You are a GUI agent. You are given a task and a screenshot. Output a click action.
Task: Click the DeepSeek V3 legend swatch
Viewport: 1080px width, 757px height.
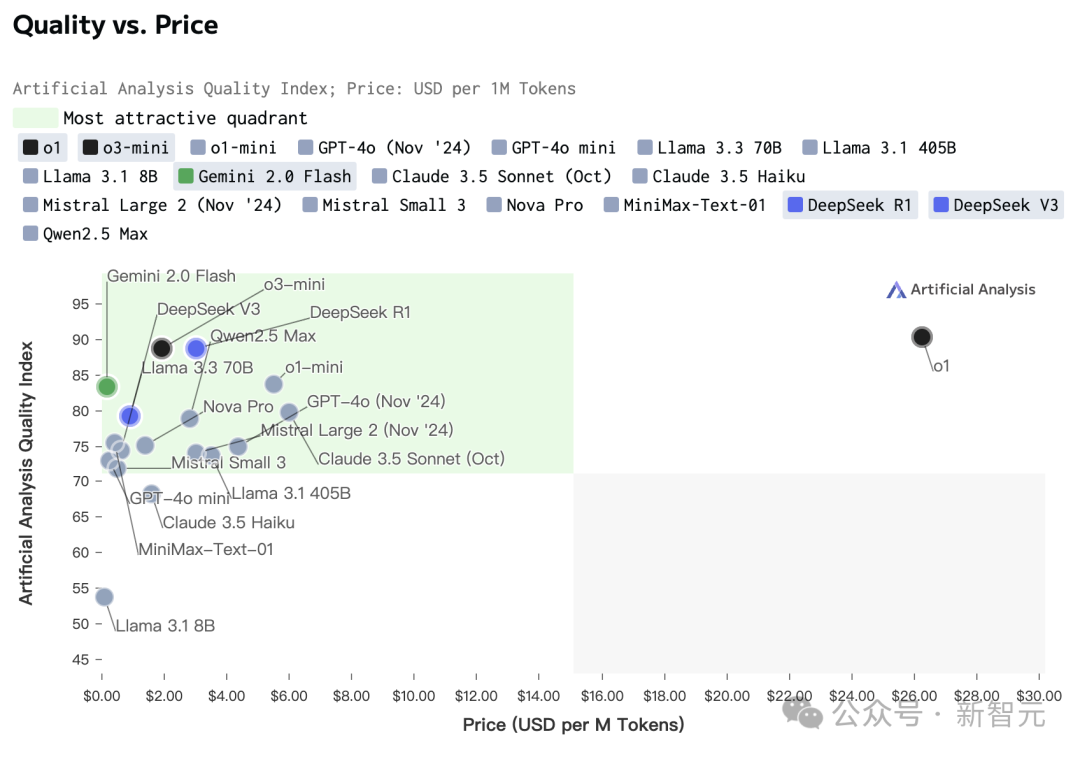coord(940,206)
